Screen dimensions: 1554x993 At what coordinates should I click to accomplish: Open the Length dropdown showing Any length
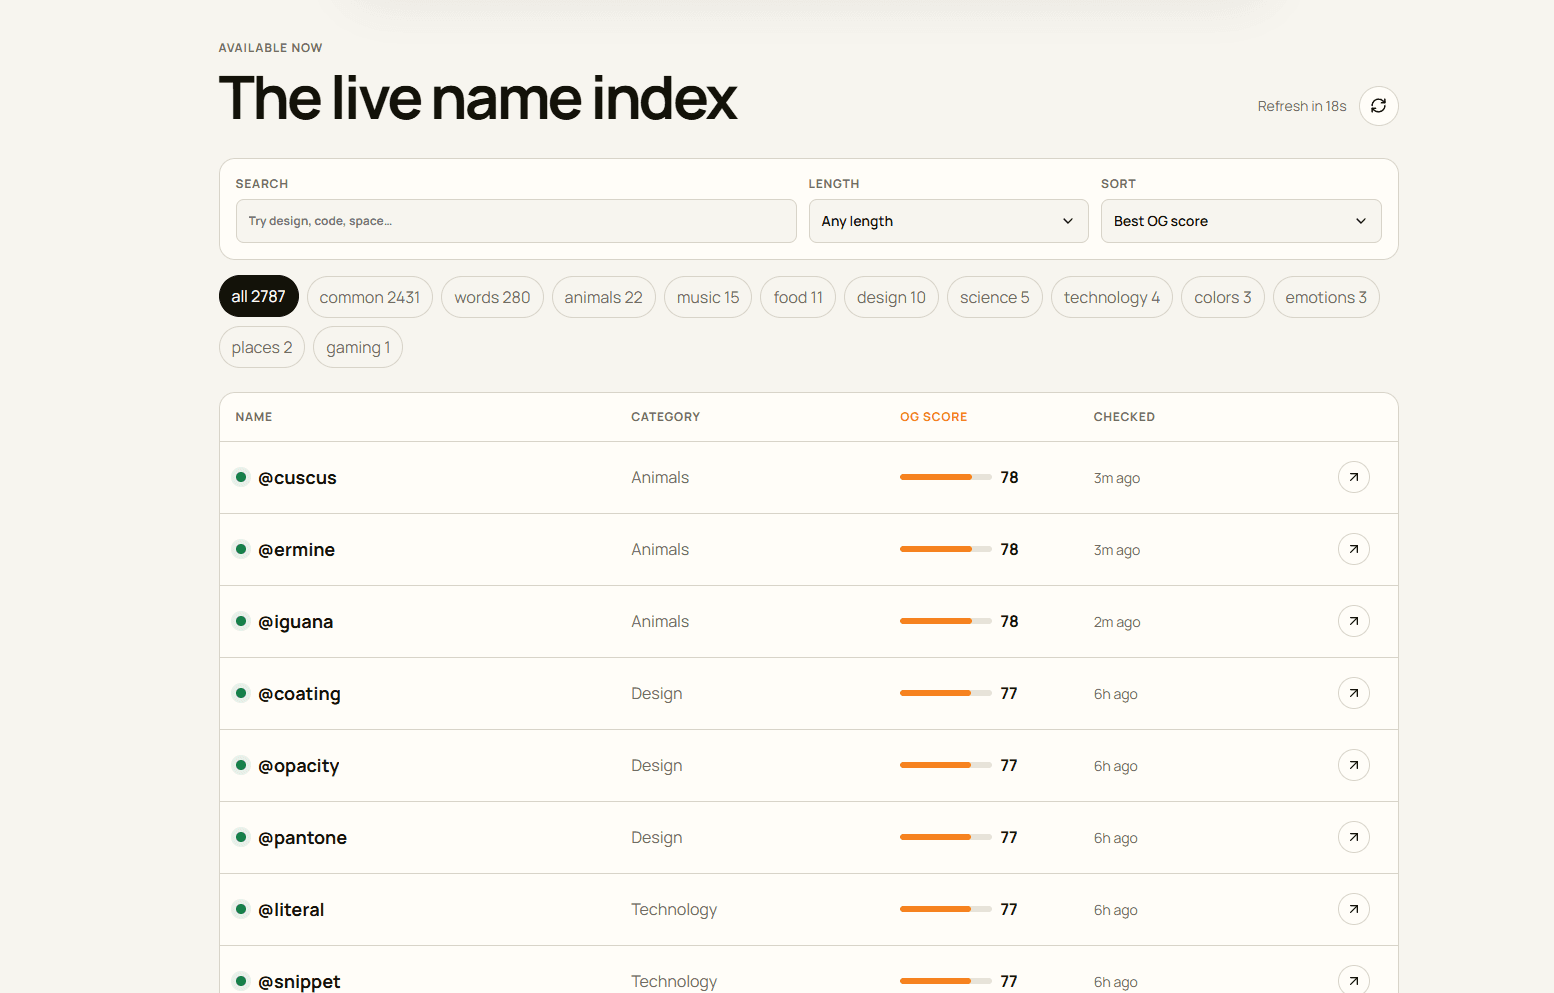(x=948, y=221)
